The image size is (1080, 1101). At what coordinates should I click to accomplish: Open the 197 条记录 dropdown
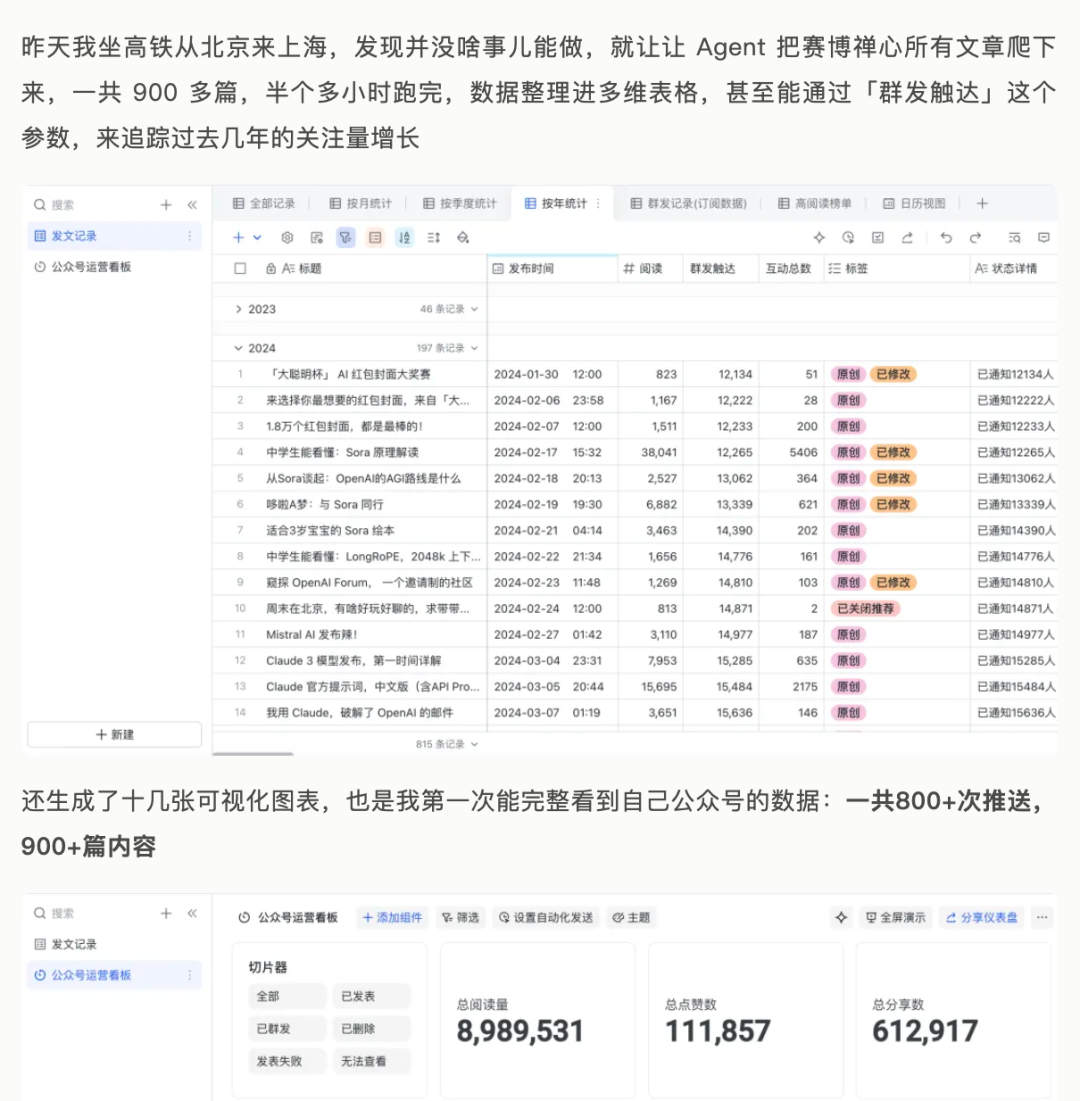point(447,348)
